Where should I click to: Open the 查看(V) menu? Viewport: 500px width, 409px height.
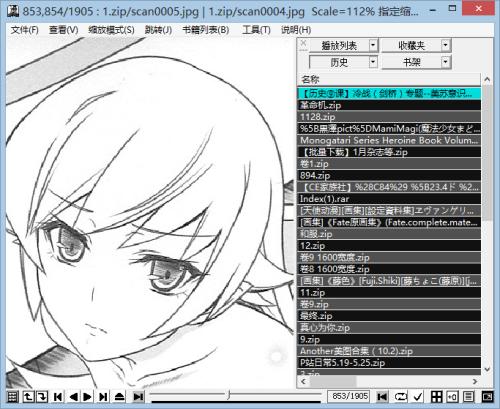coord(63,30)
